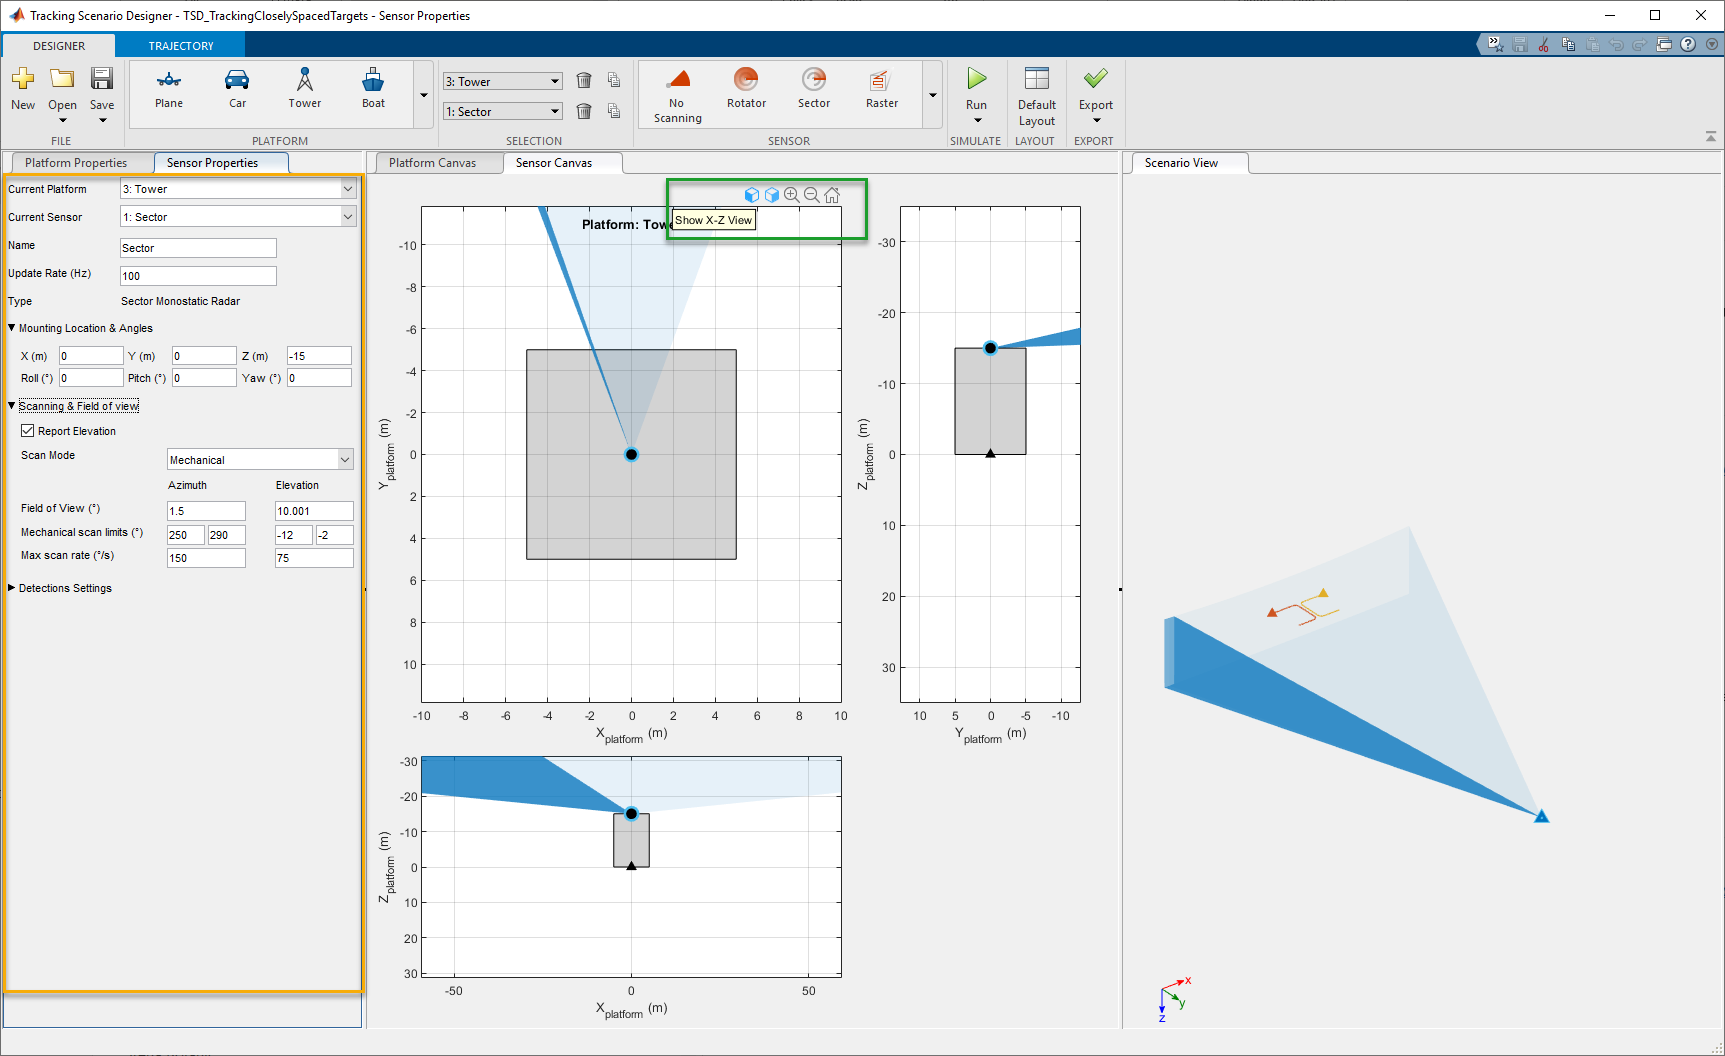
Task: Select the Raster sensor type
Action: tap(882, 89)
